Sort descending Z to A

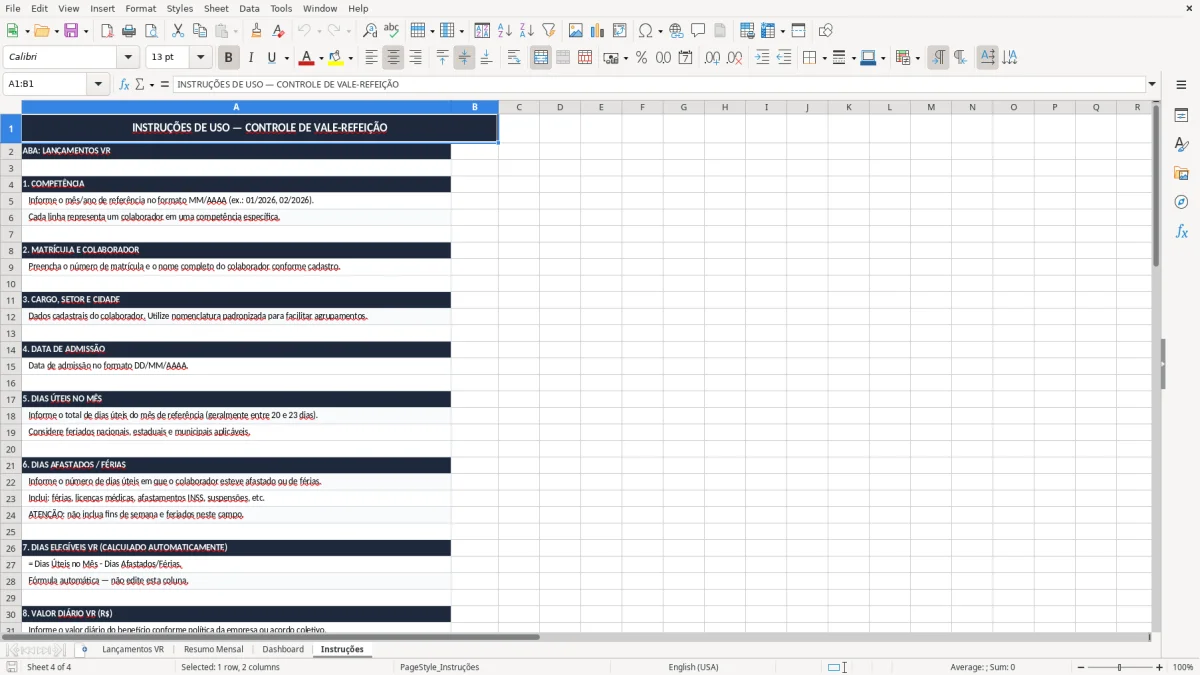pyautogui.click(x=527, y=31)
